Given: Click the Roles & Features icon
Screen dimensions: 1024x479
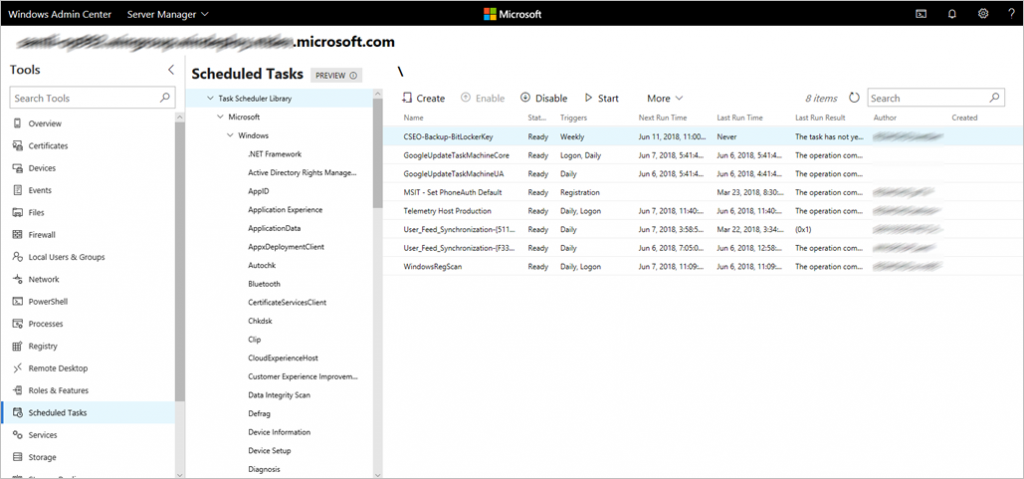Looking at the screenshot, I should point(17,390).
